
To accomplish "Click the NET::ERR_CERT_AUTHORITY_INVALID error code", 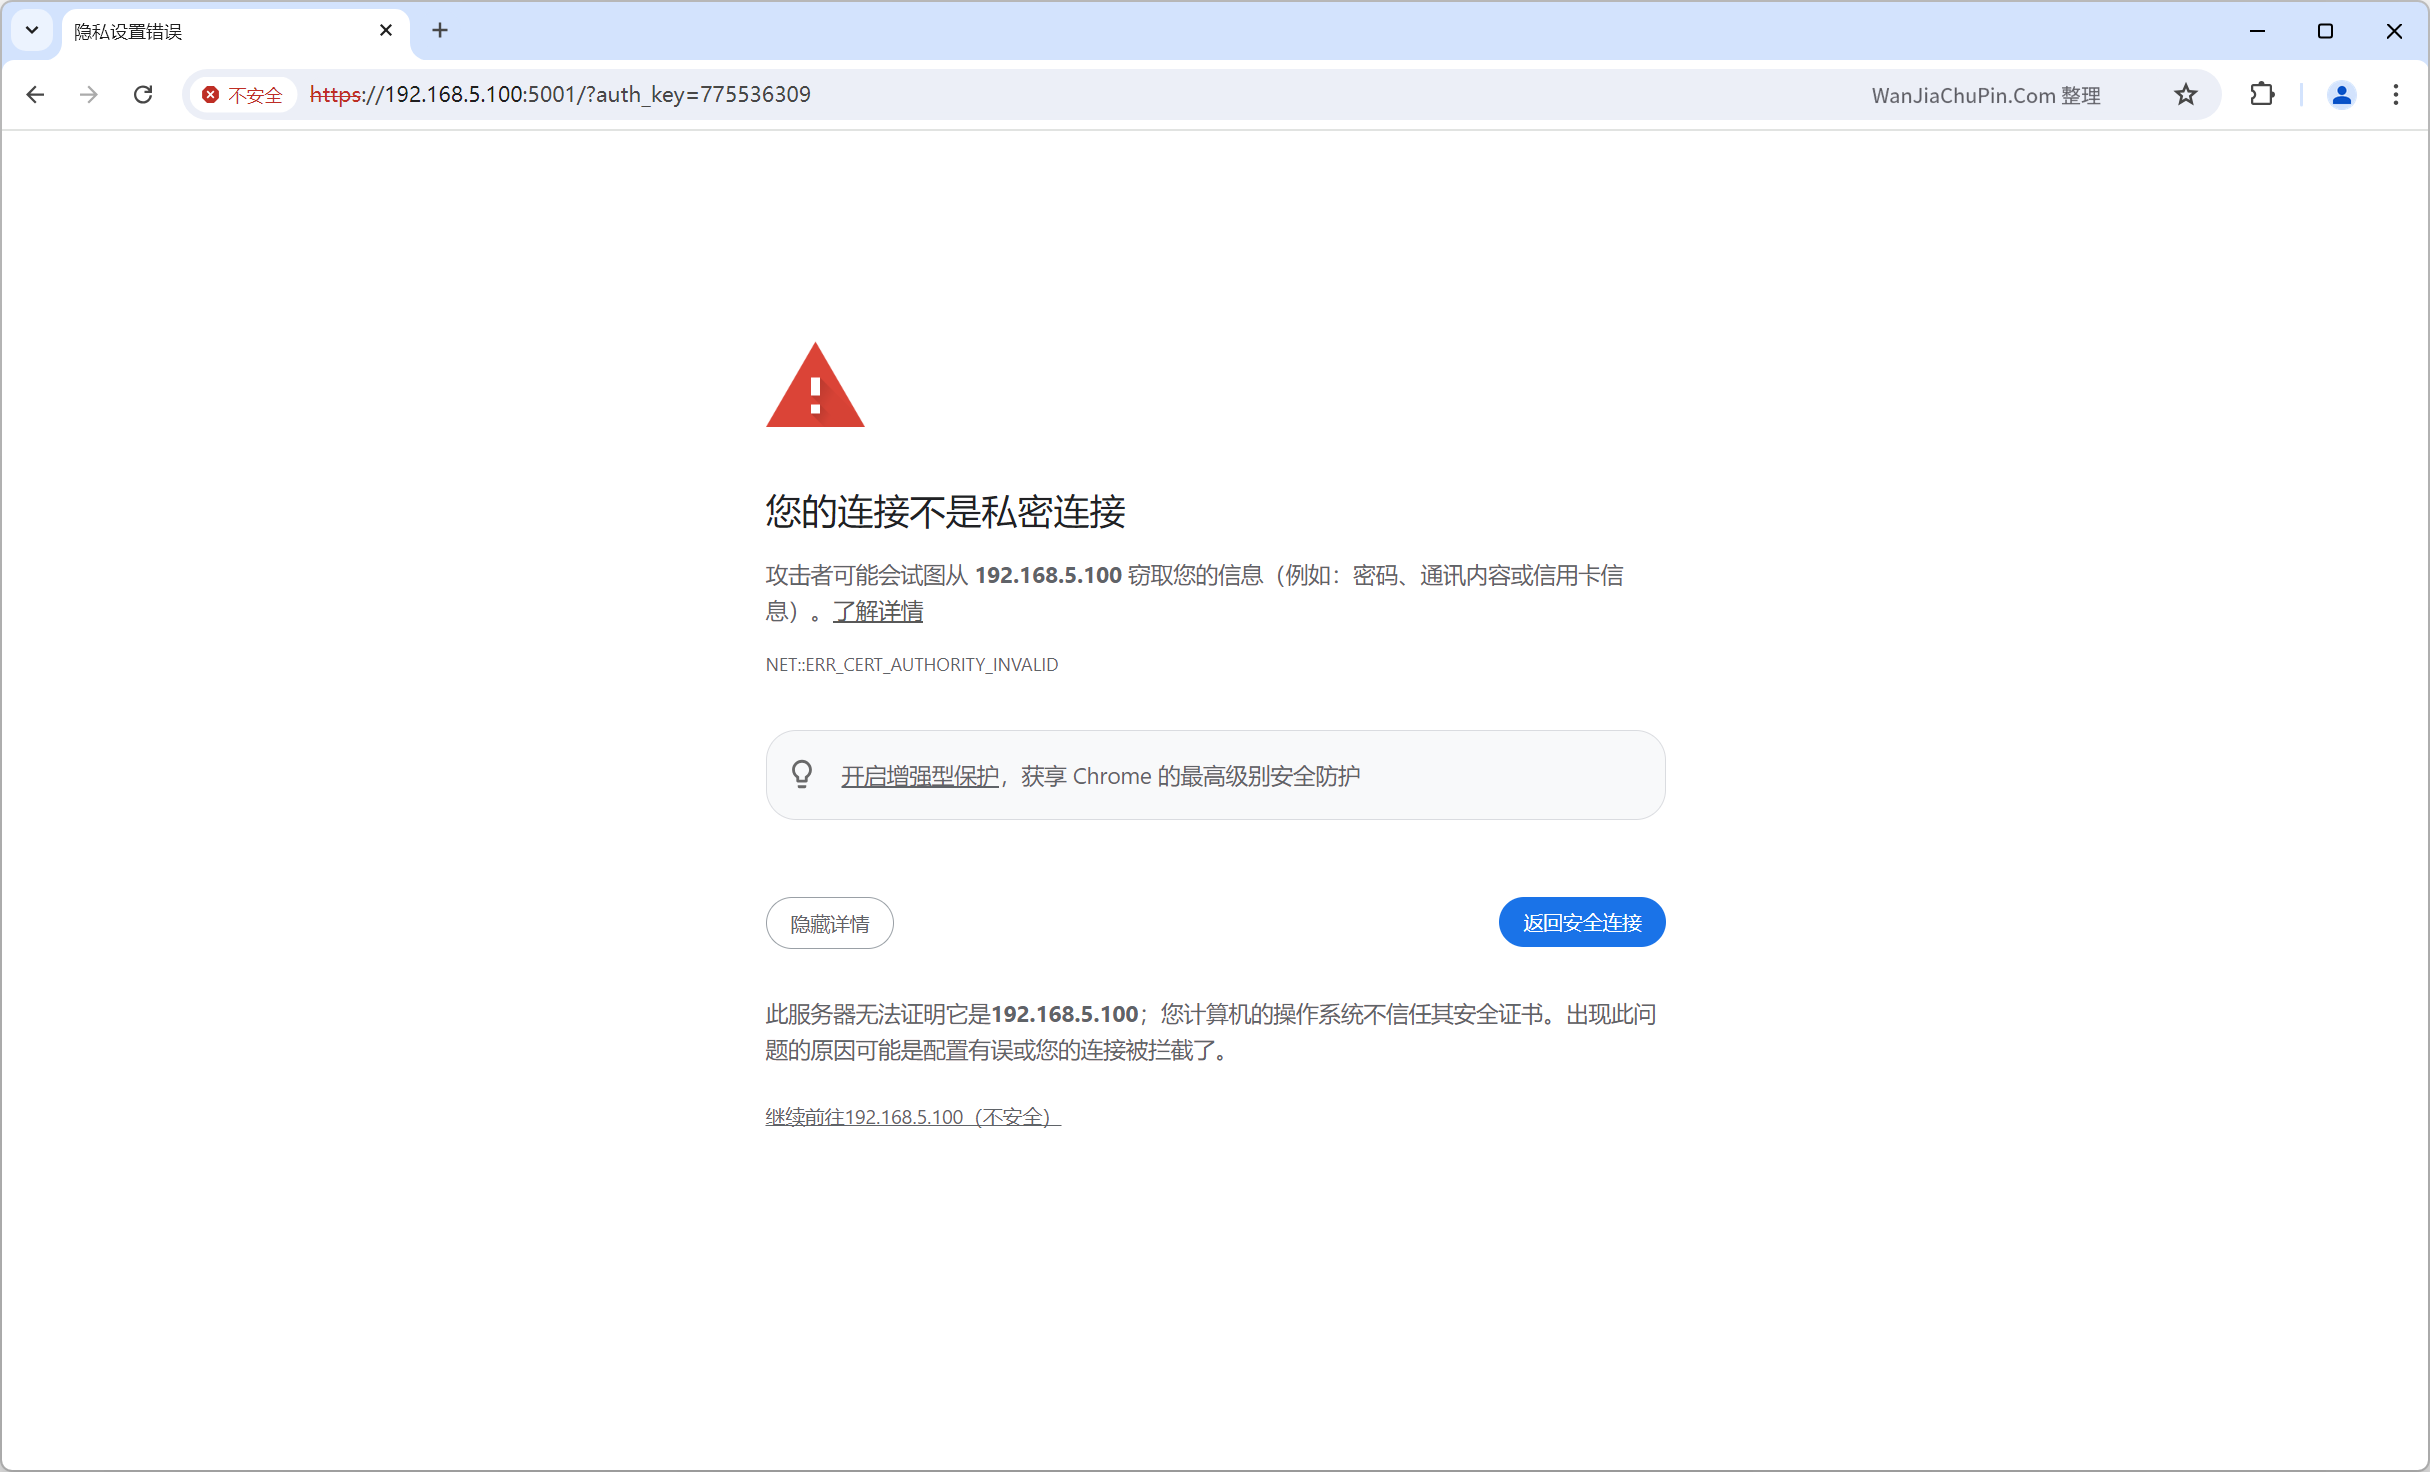I will (x=912, y=665).
